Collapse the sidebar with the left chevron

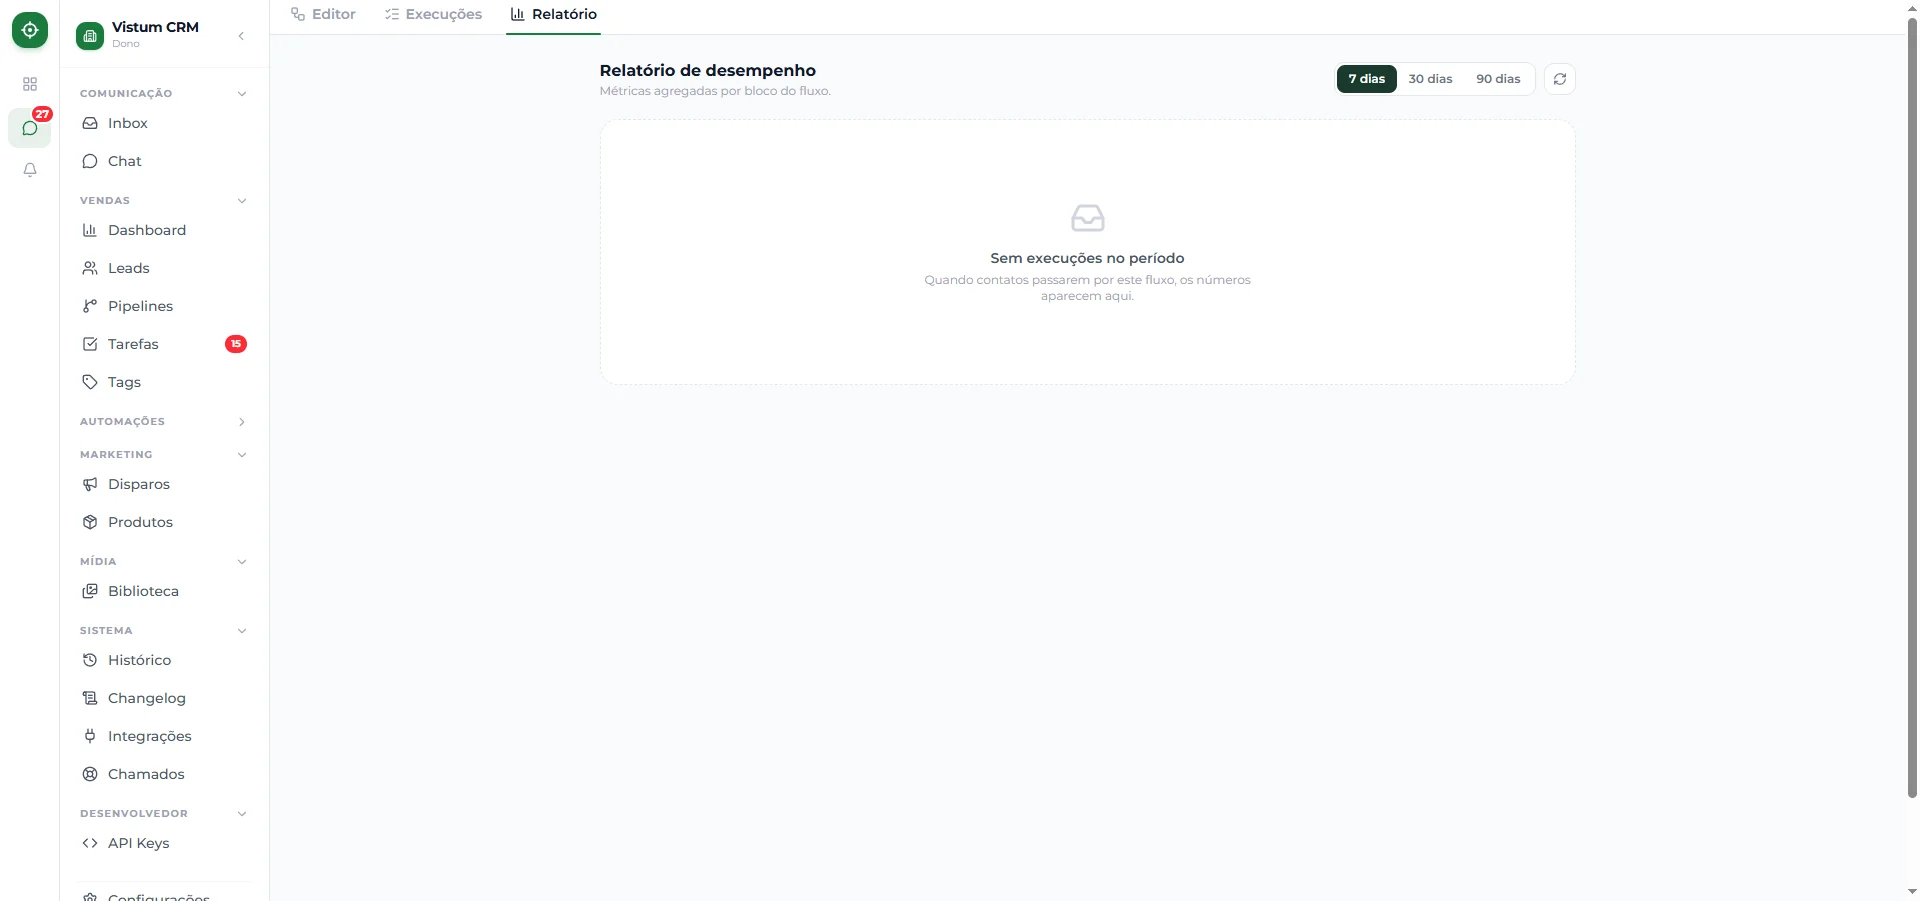click(x=241, y=36)
